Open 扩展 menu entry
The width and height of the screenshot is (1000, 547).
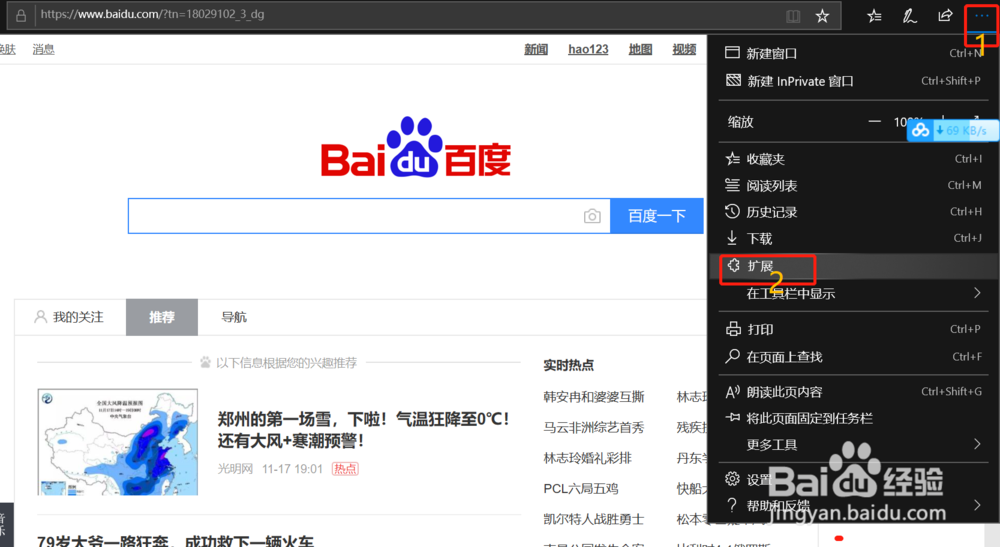855,266
